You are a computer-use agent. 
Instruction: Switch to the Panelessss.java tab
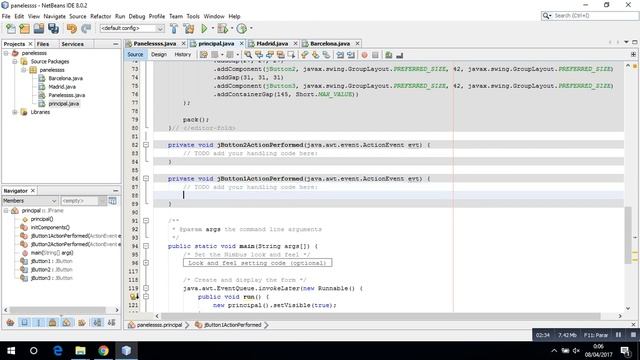pos(155,44)
